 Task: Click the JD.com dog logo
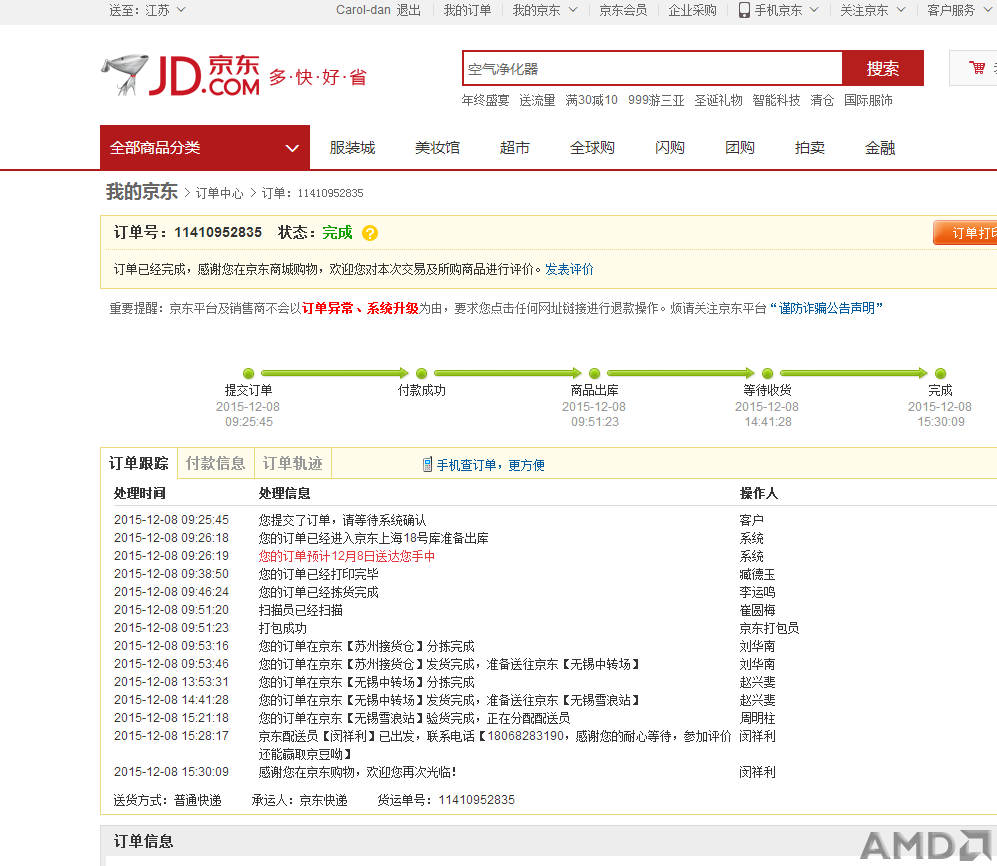click(181, 75)
